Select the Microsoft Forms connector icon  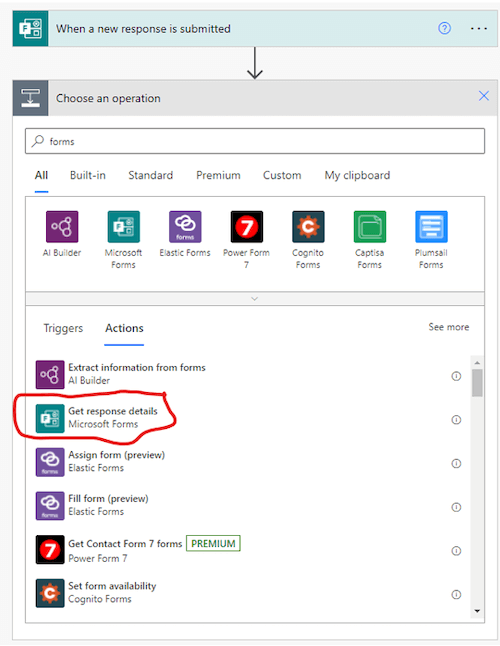pyautogui.click(x=124, y=227)
